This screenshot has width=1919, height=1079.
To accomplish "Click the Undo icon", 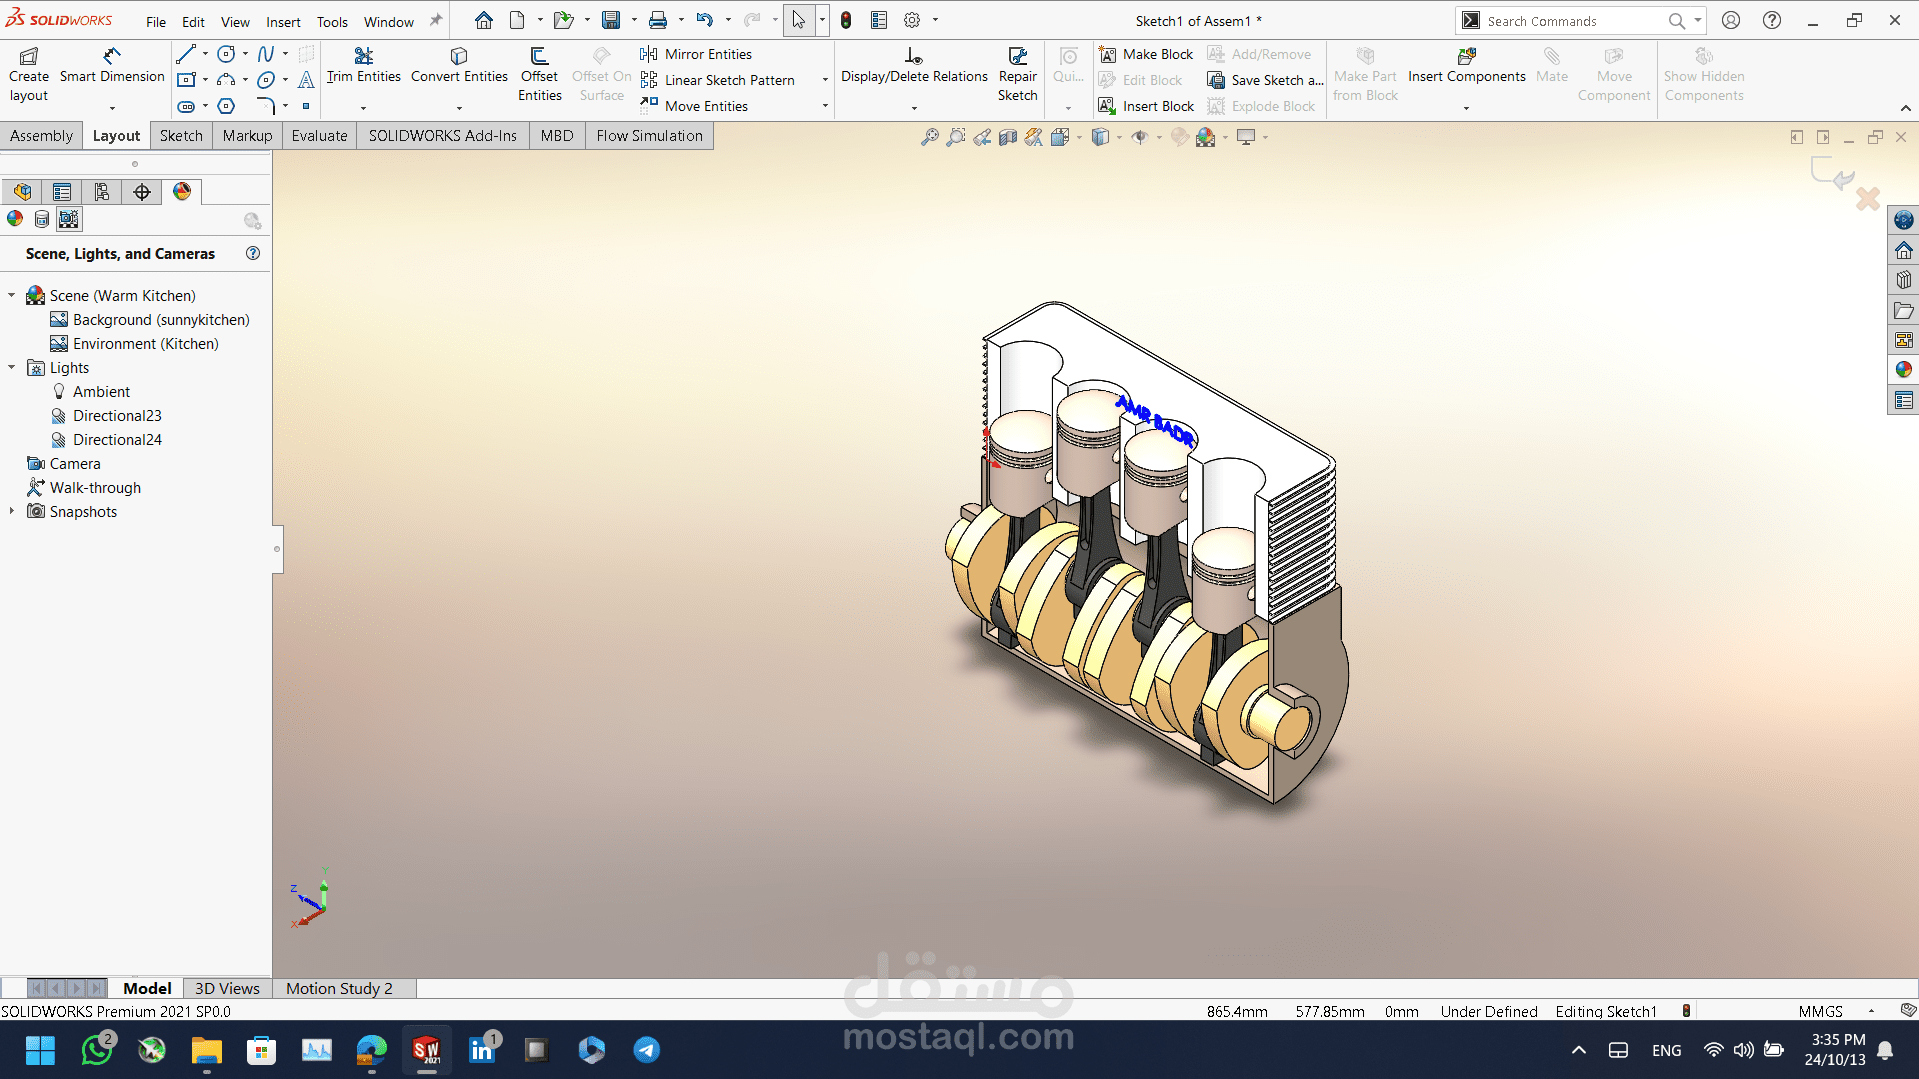I will tap(705, 20).
